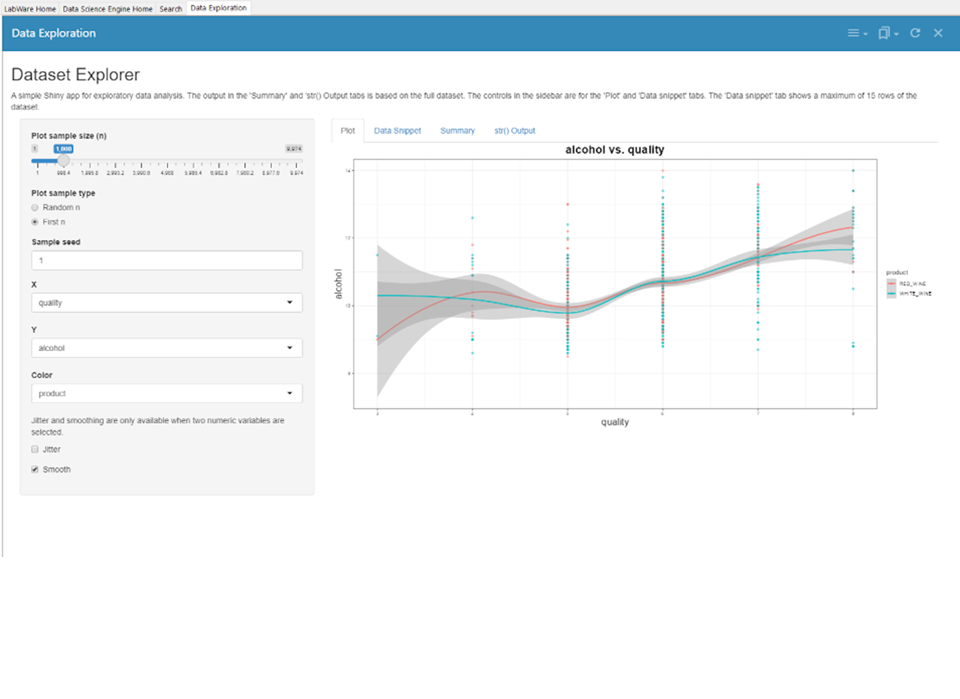The image size is (960, 699).
Task: Switch to the Data Snippet tab
Action: [396, 130]
